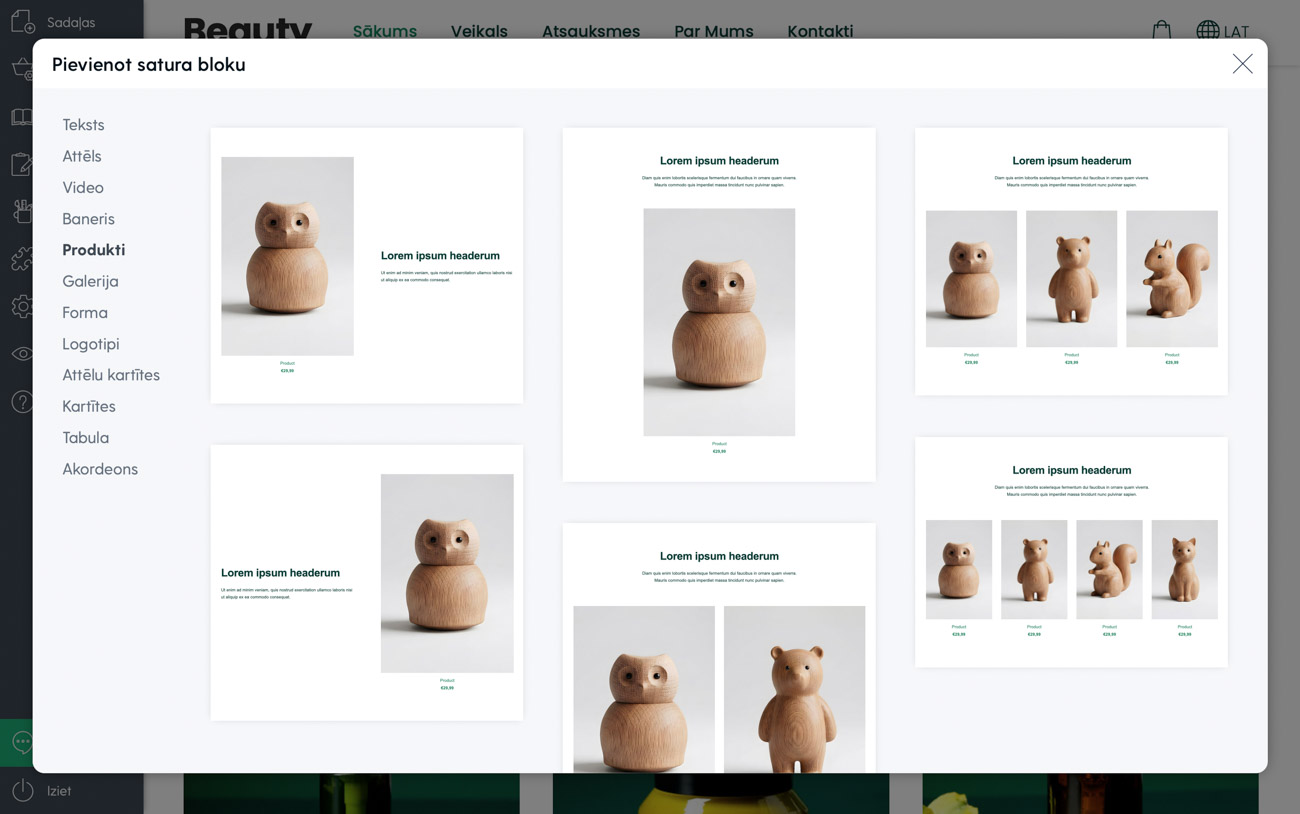The height and width of the screenshot is (814, 1300).
Task: Select the Teksts block category
Action: tap(83, 125)
